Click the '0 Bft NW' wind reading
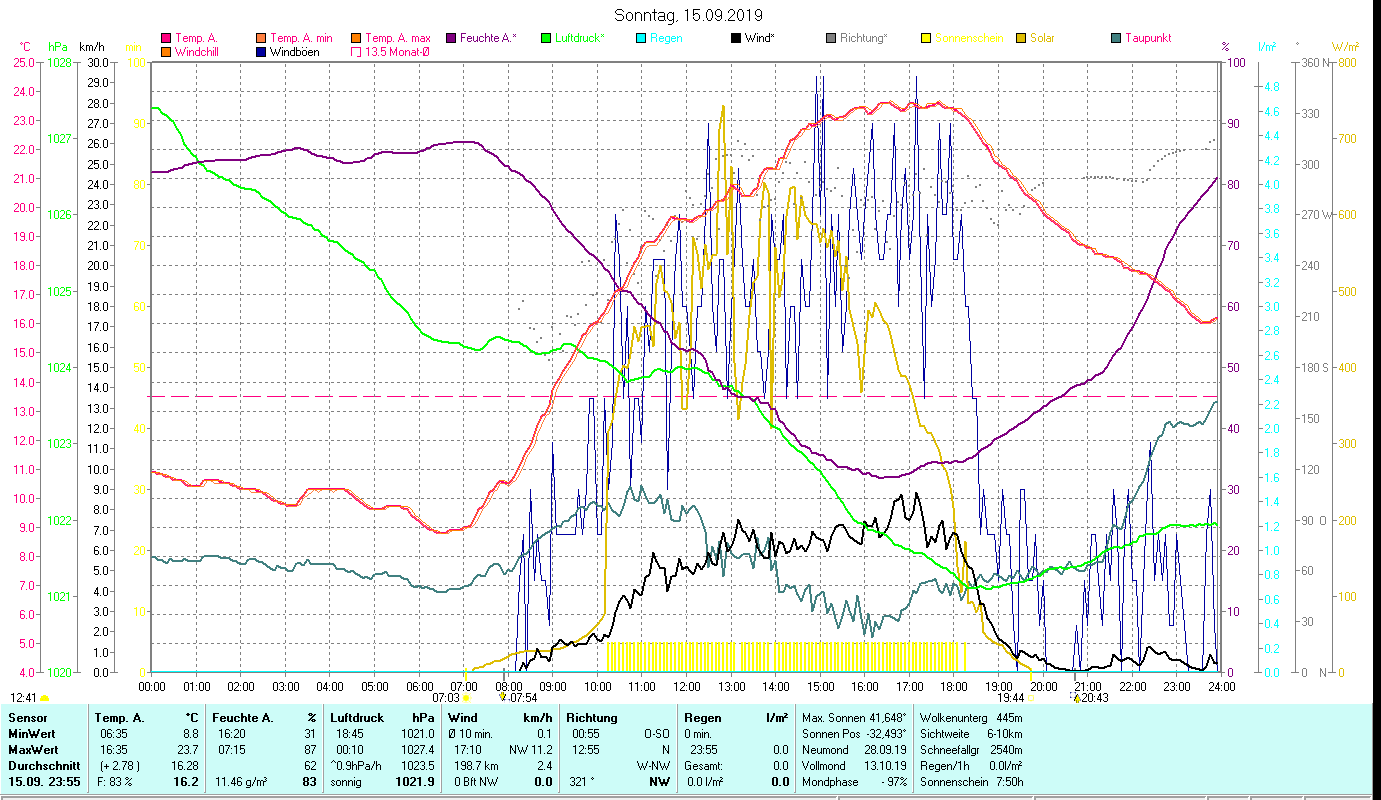This screenshot has width=1381, height=800. pos(475,781)
